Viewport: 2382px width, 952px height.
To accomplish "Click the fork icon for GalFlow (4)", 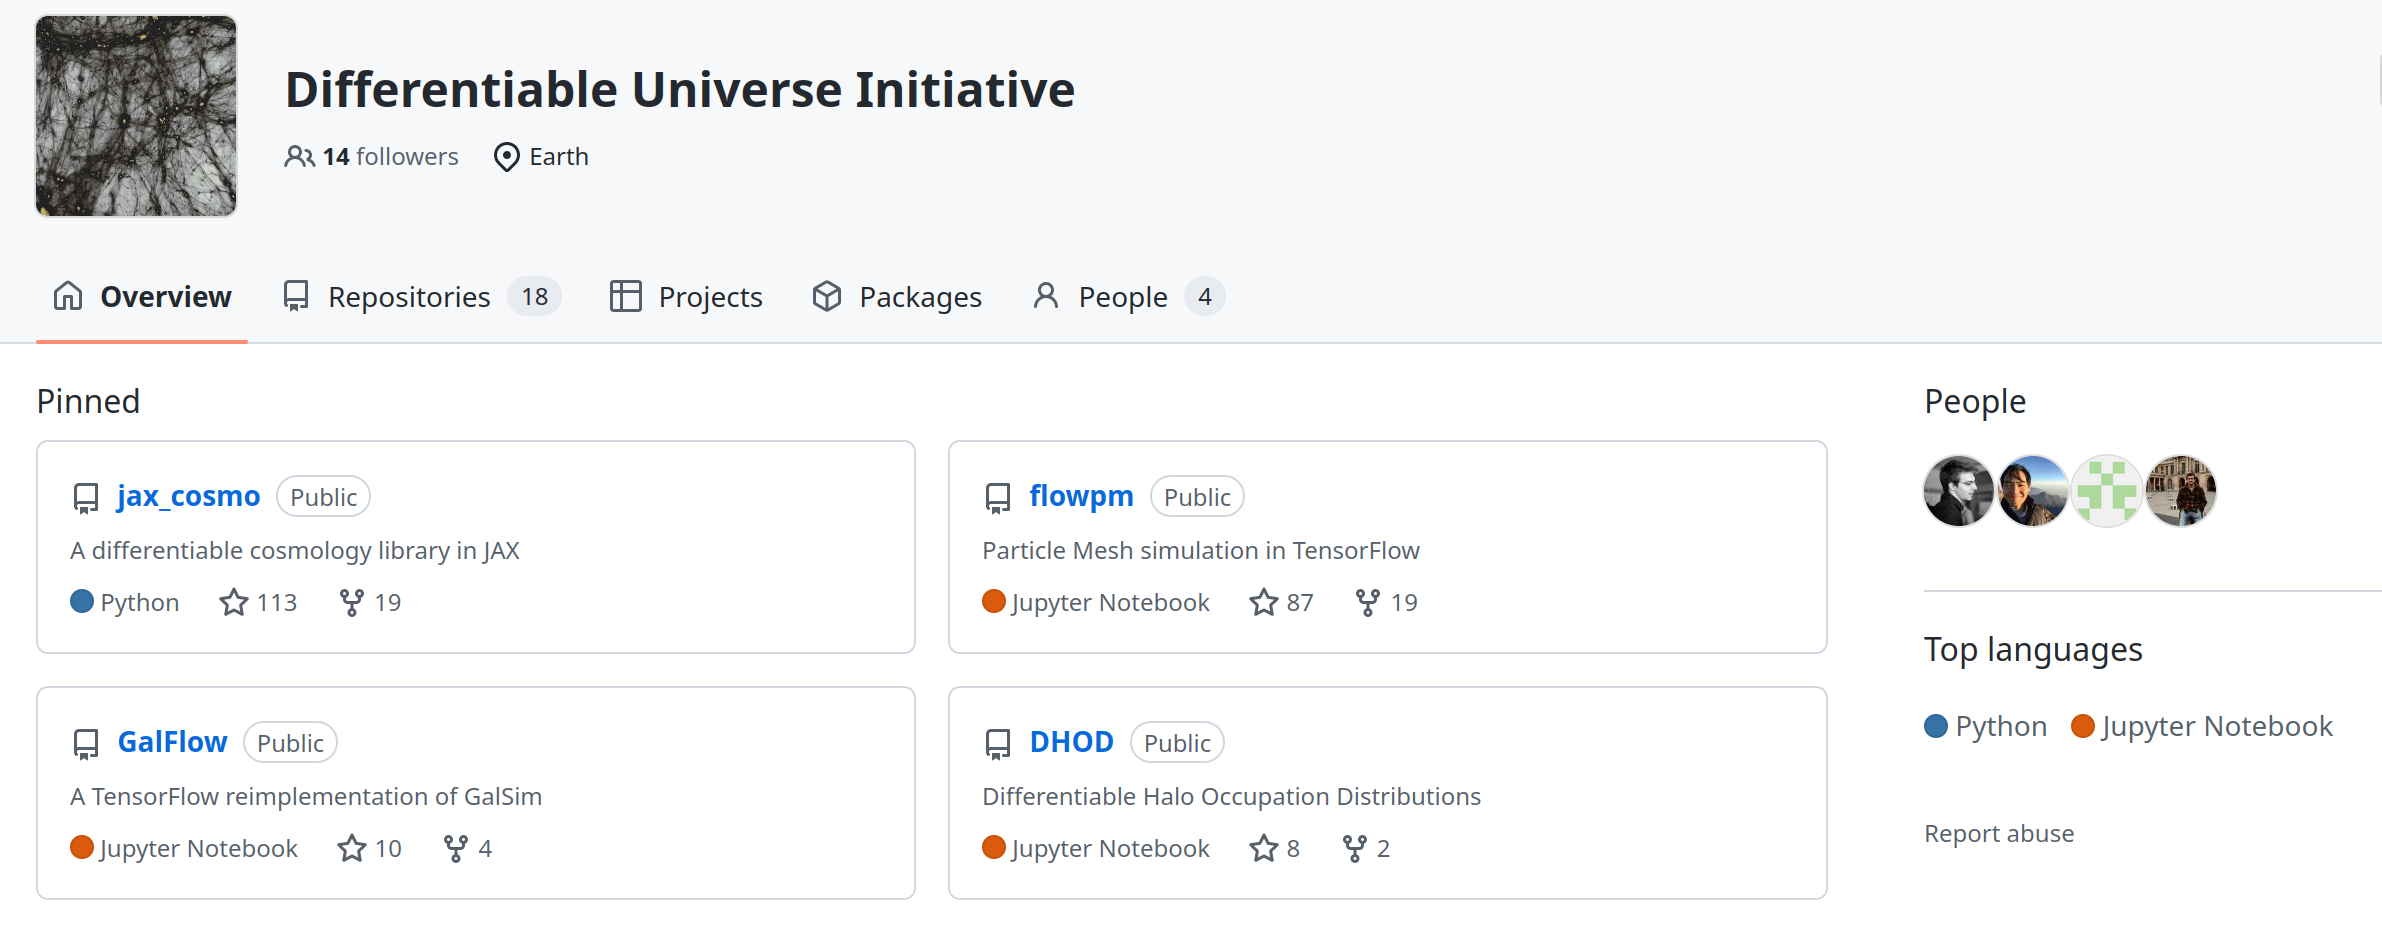I will [456, 848].
